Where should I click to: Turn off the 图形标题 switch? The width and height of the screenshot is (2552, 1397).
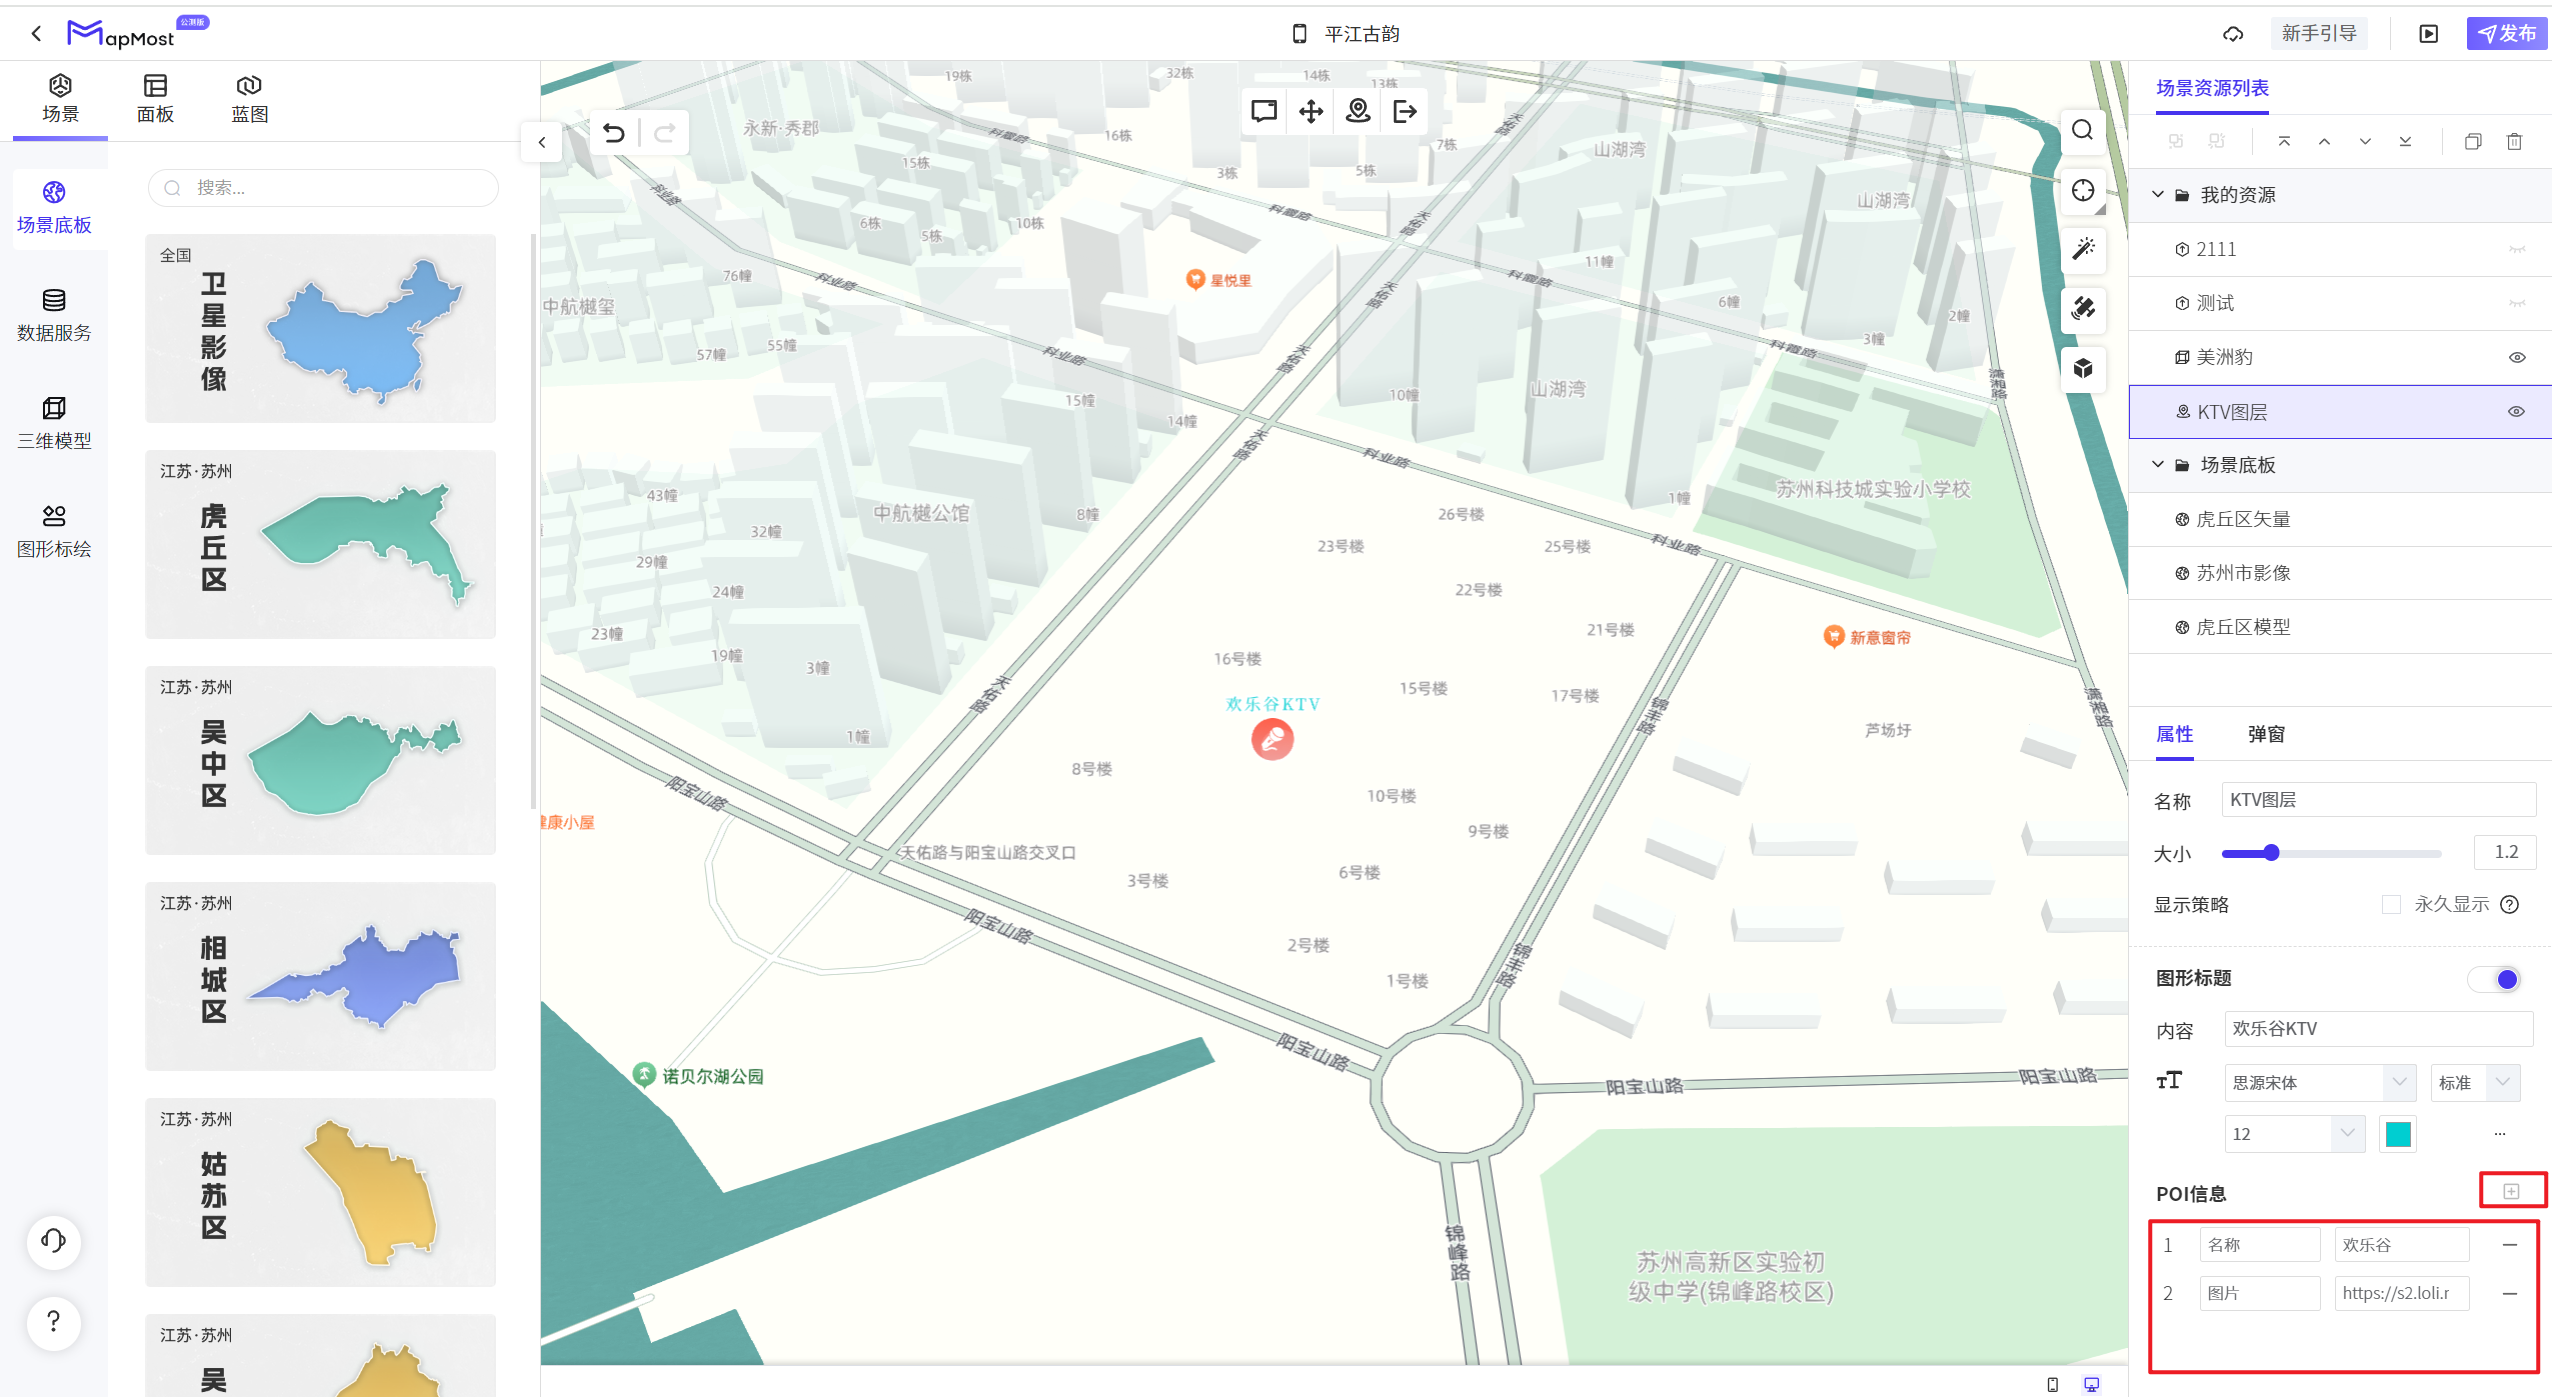coord(2494,979)
